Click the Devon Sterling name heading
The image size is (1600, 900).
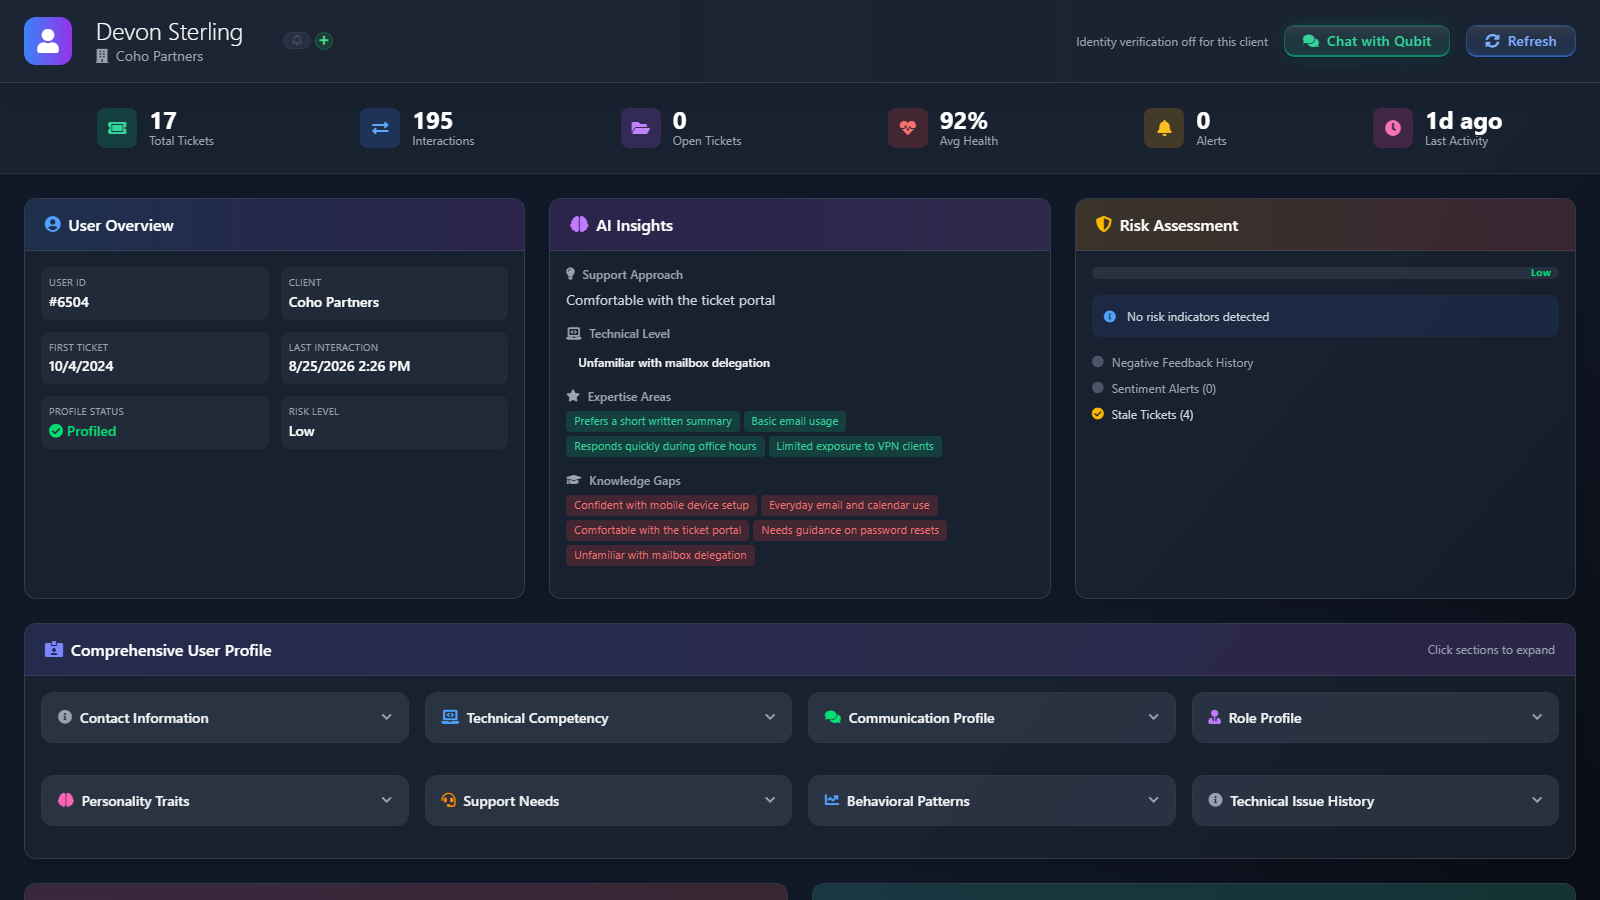click(x=169, y=32)
